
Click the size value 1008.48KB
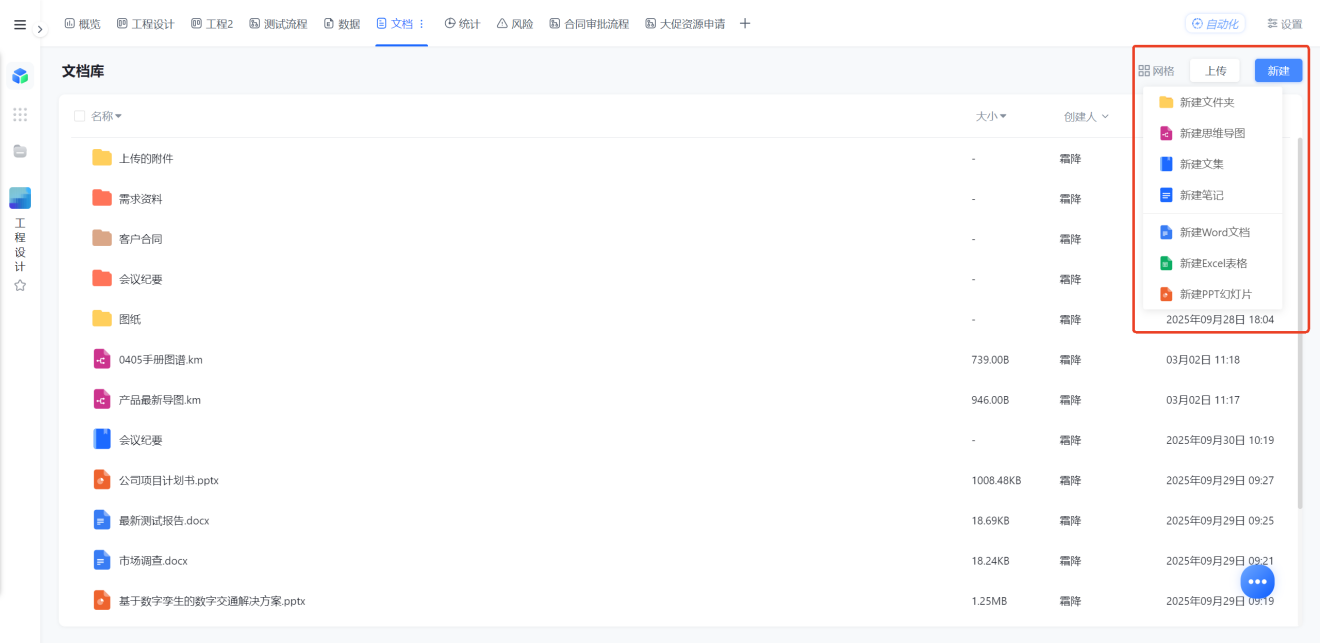point(996,480)
